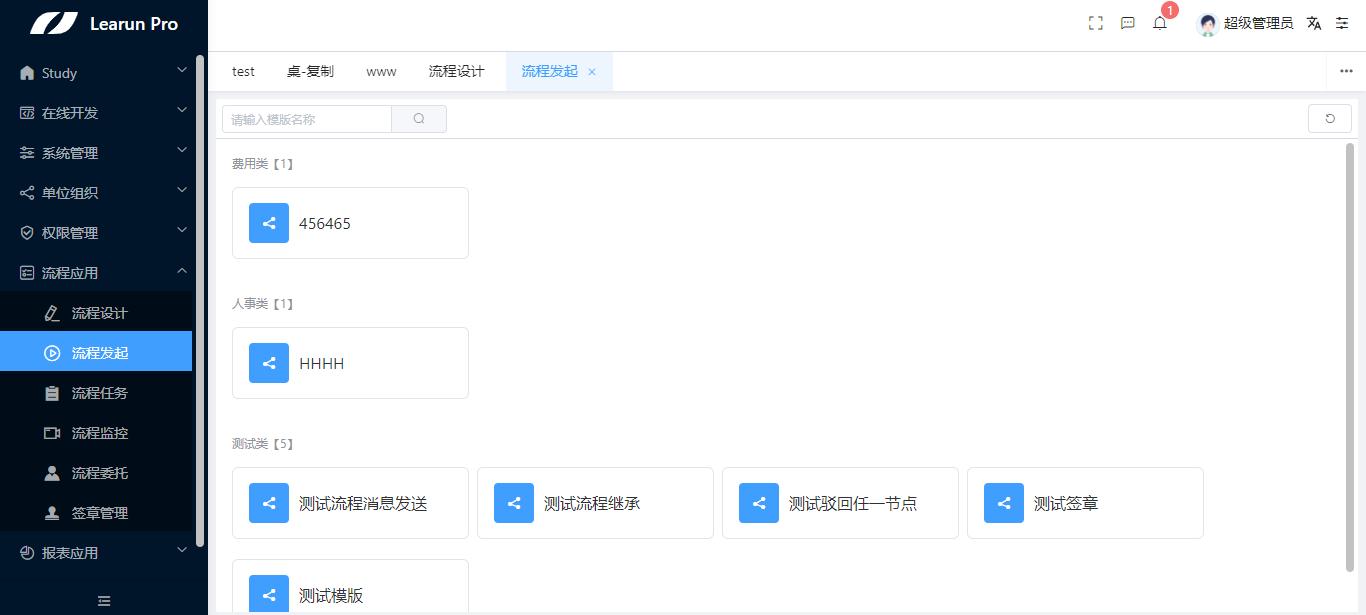The width and height of the screenshot is (1366, 615).
Task: Click the search magnifier icon
Action: point(419,118)
